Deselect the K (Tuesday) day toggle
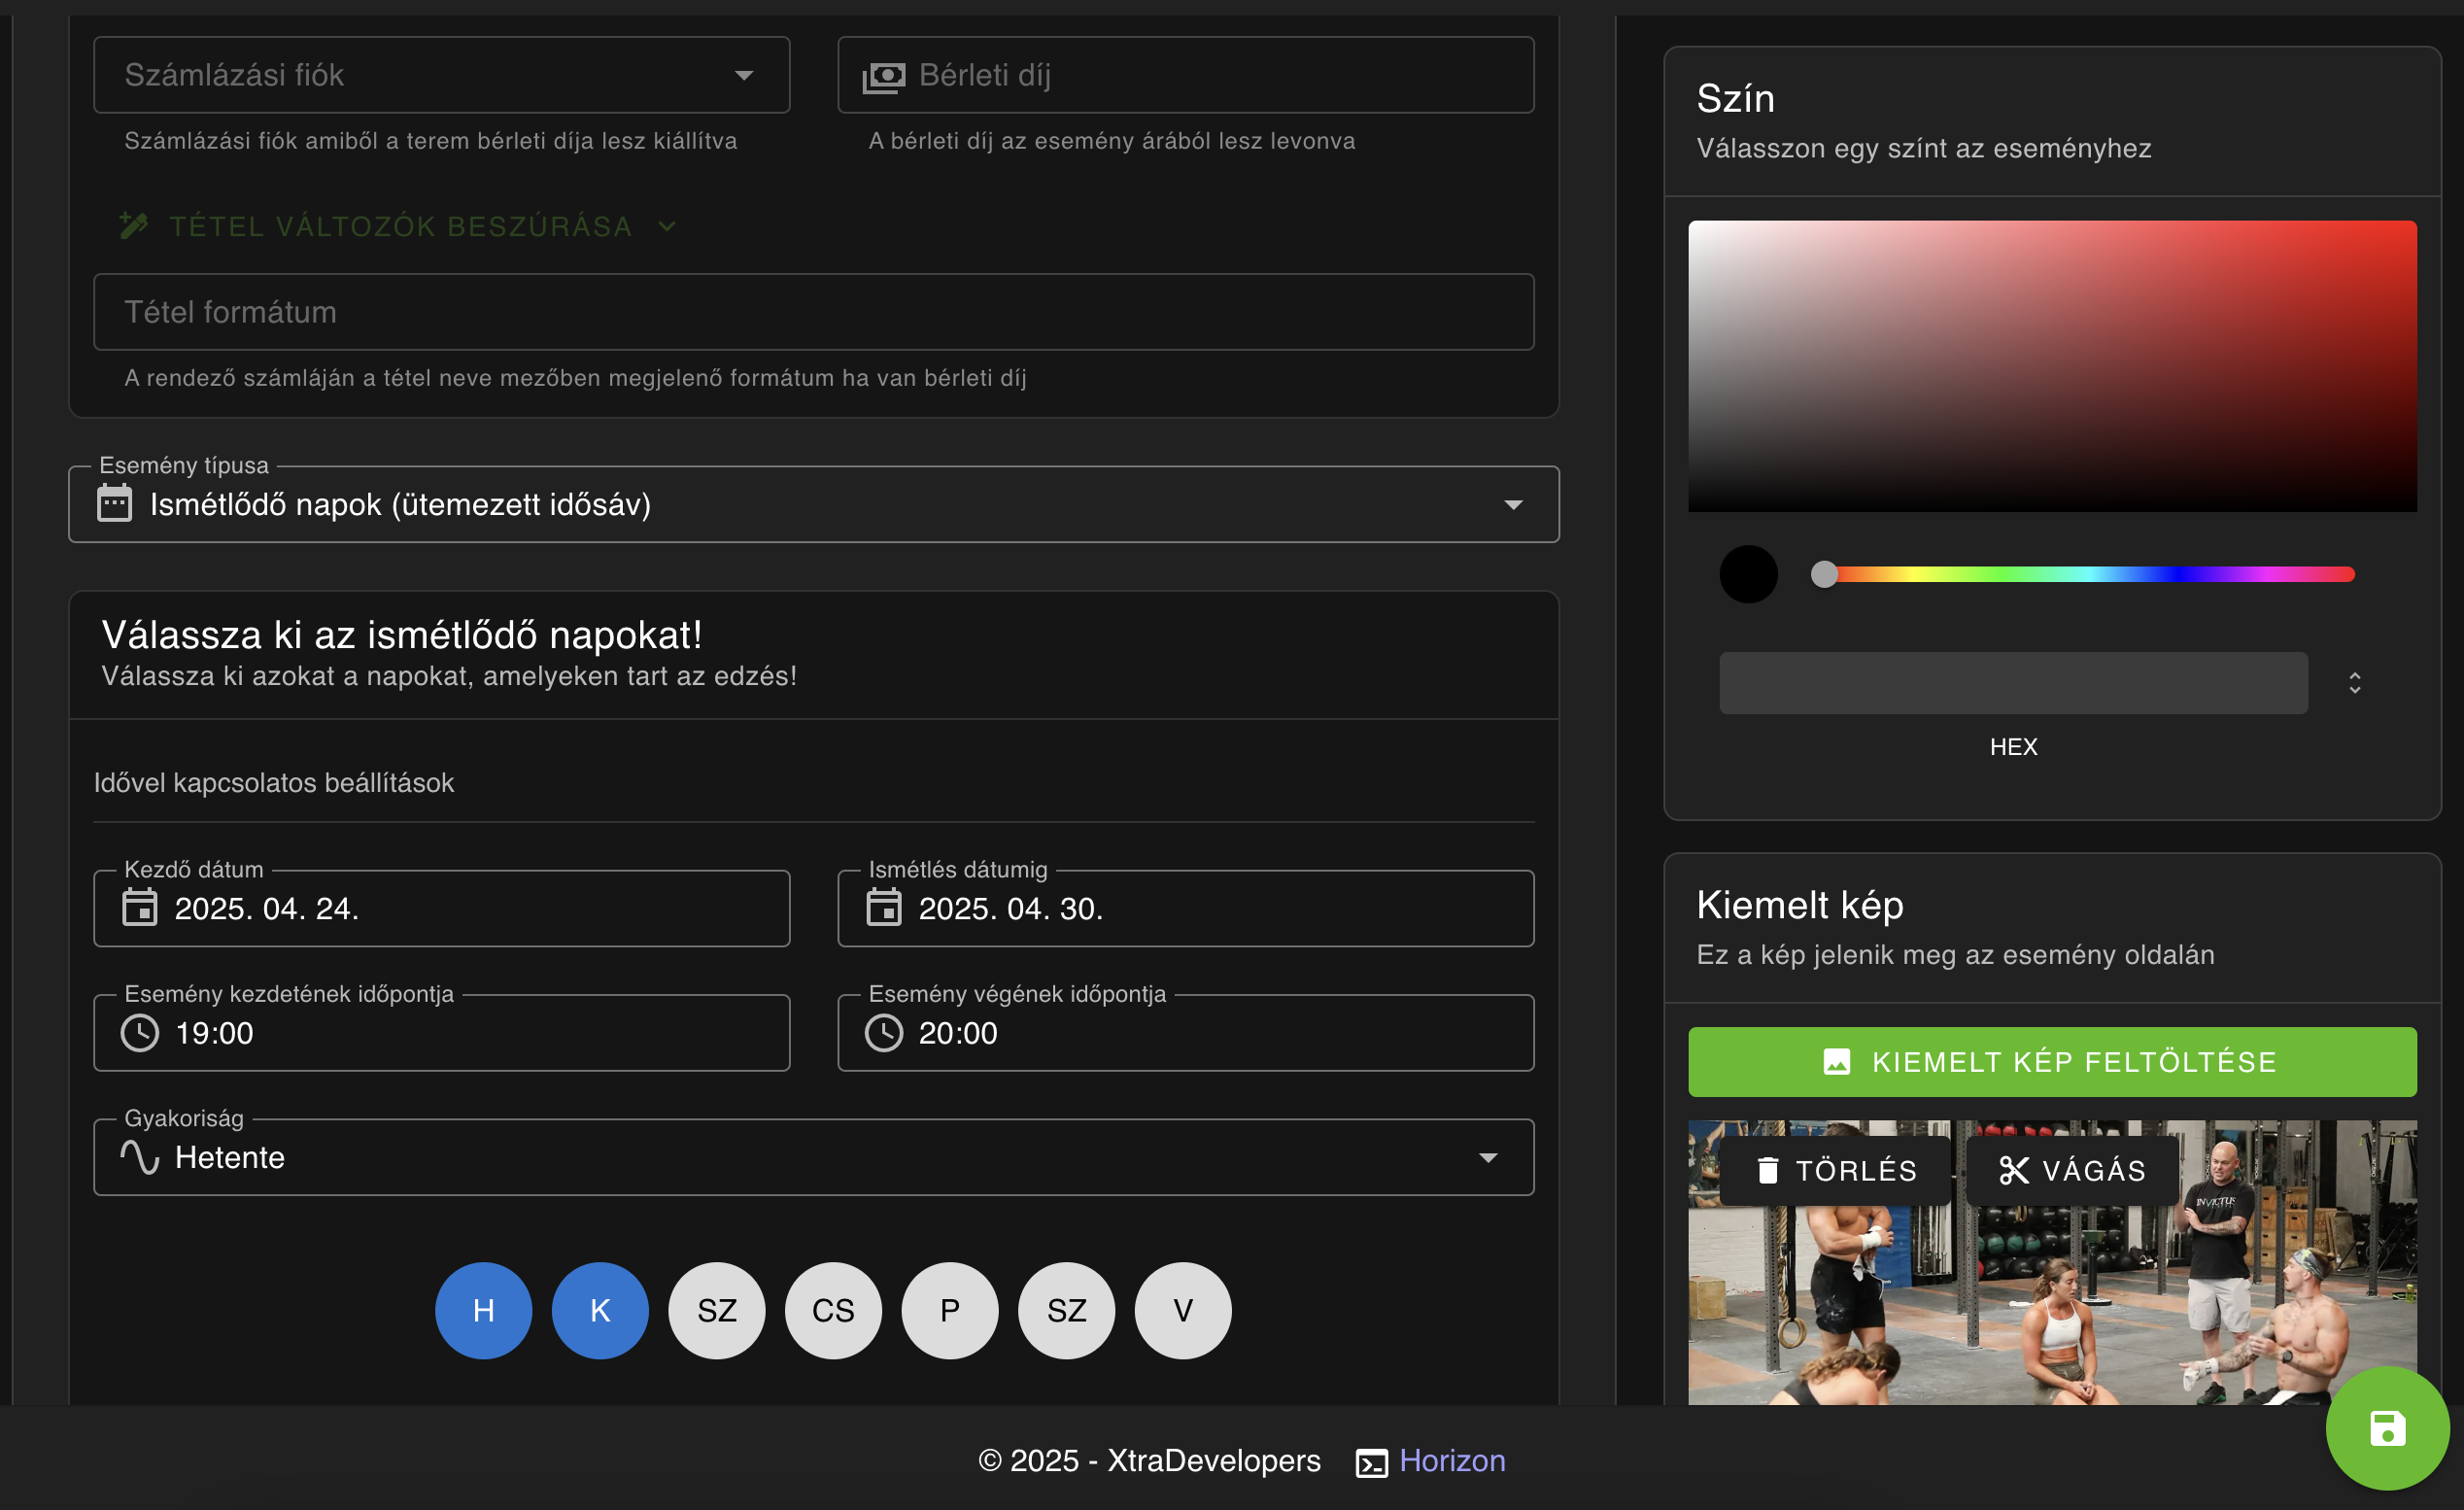This screenshot has width=2464, height=1510. (x=600, y=1310)
